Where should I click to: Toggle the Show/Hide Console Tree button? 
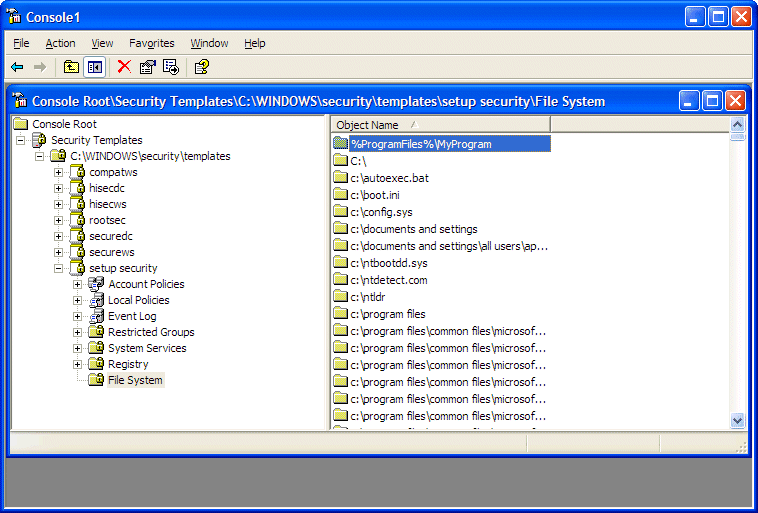94,67
